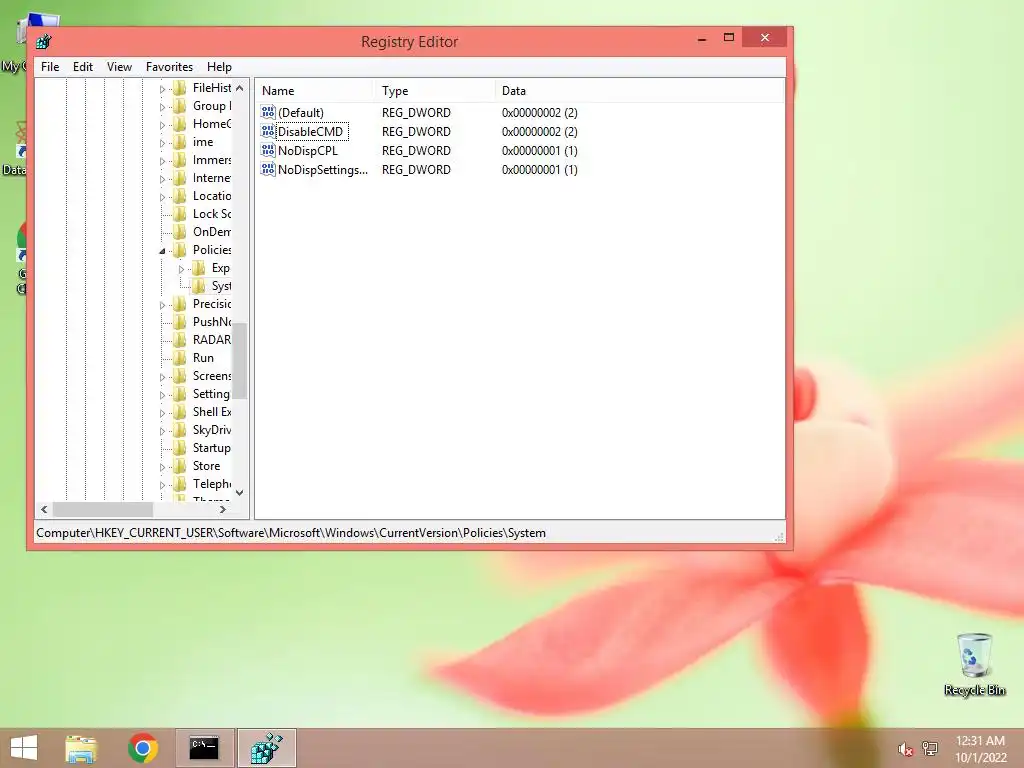Click the tree vertical scrollbar thumb
The image size is (1024, 768).
[240, 360]
